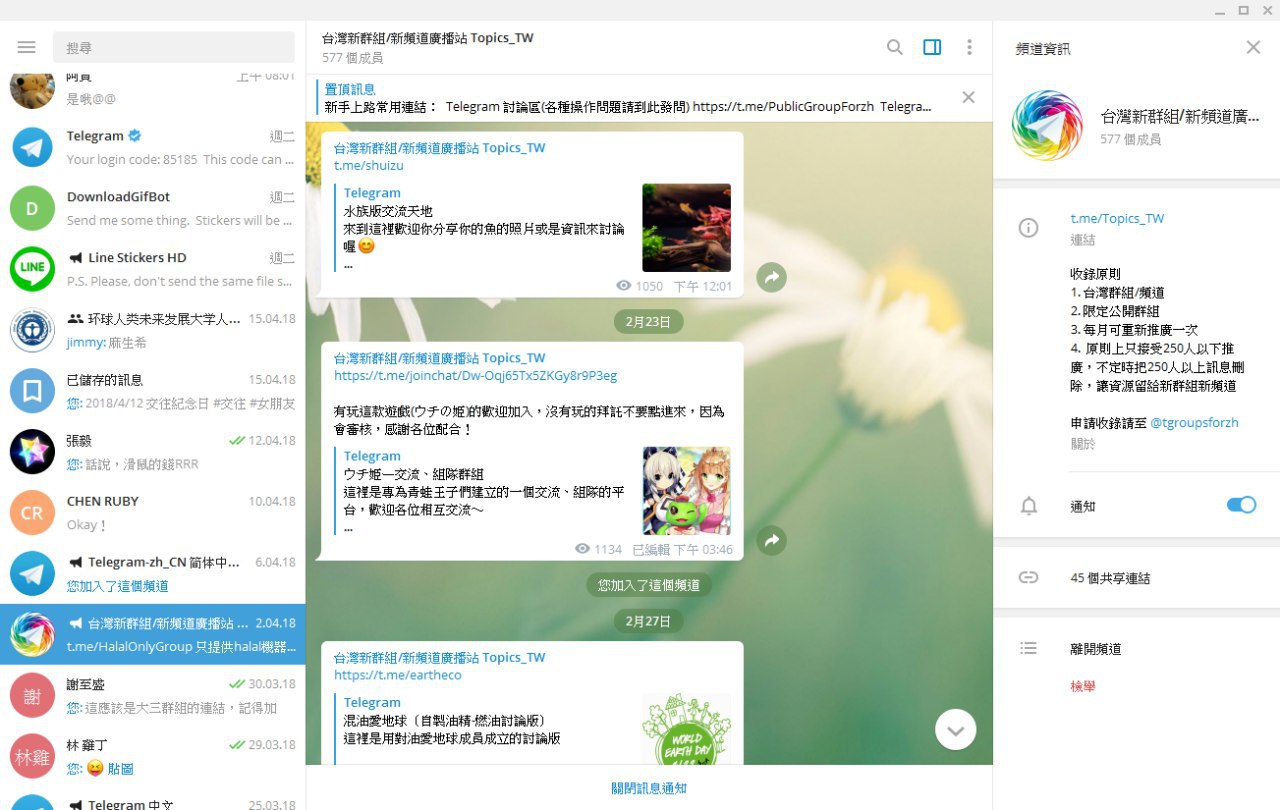Open the Line Stickers HD channel avatar

(x=32, y=269)
